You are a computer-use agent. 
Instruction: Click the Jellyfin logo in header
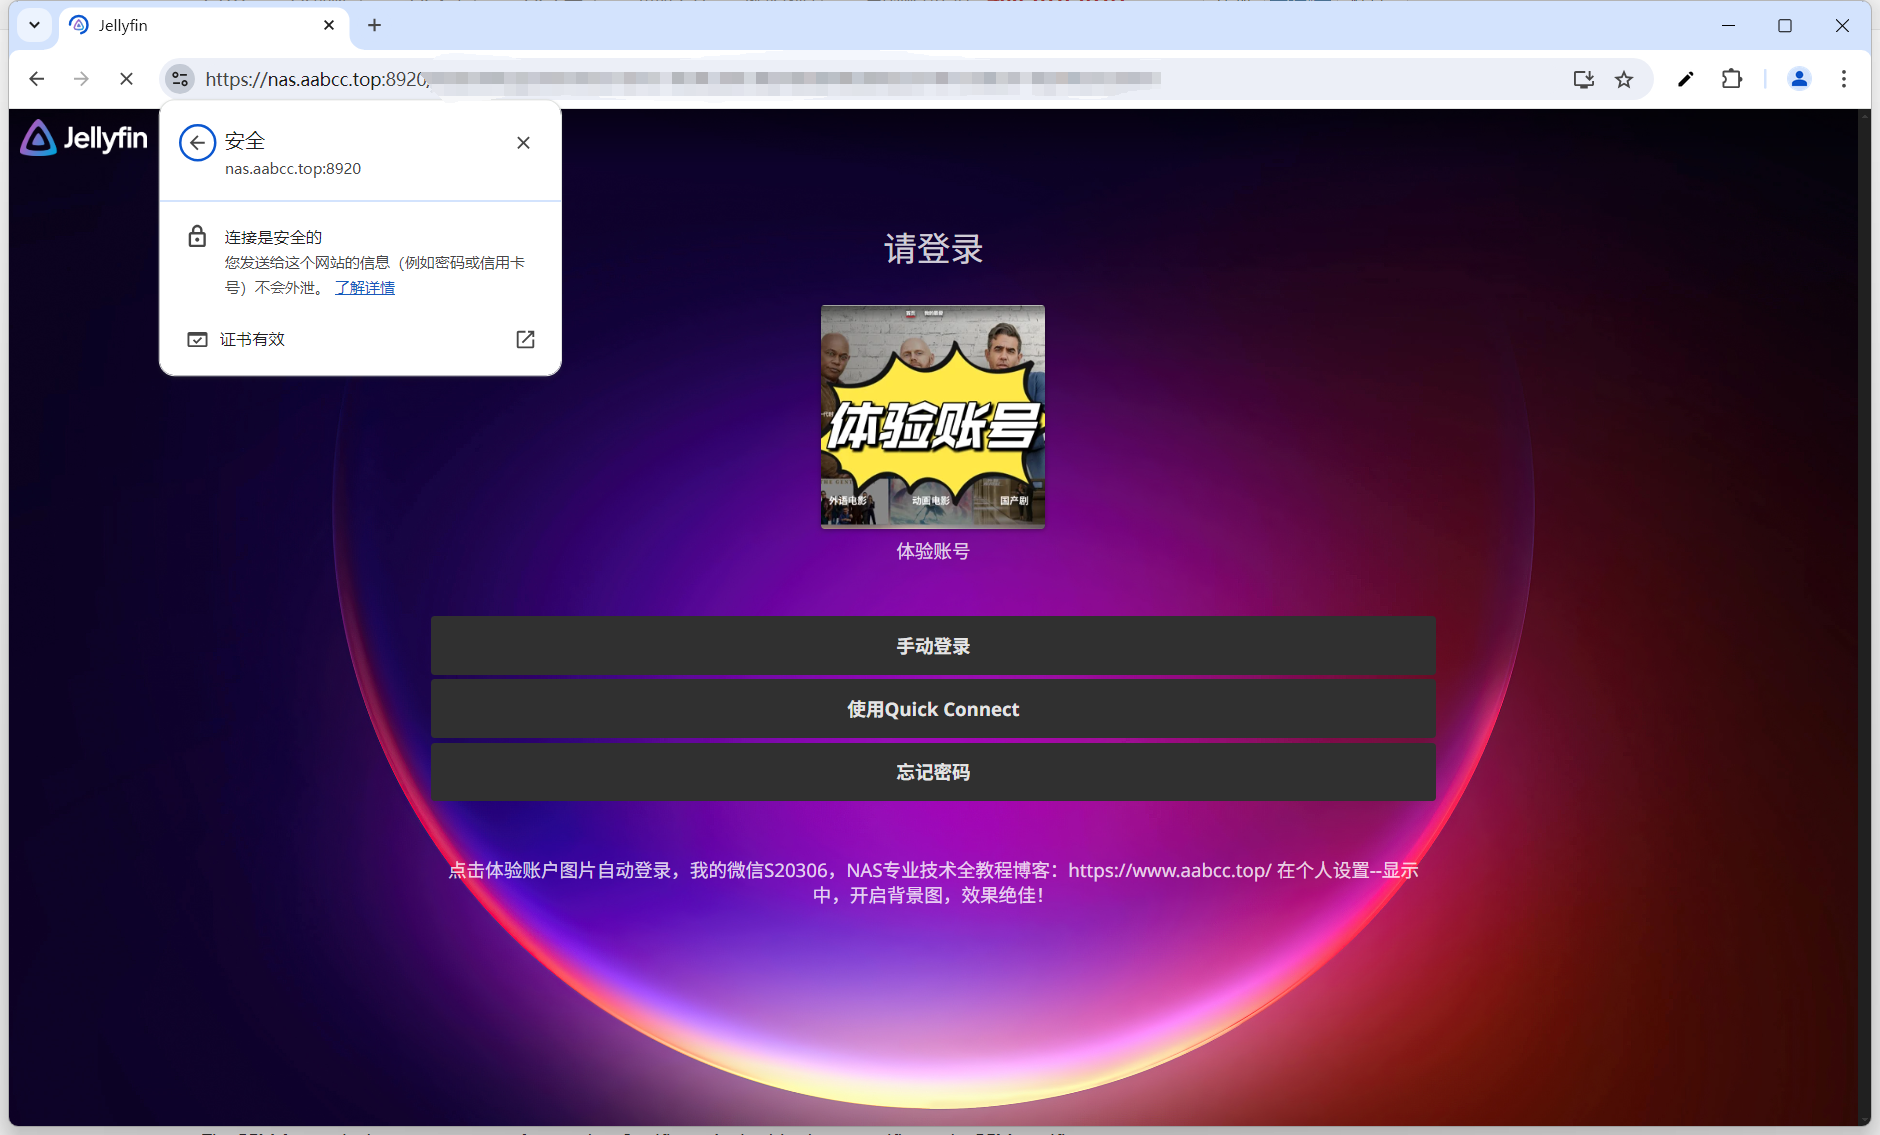84,138
